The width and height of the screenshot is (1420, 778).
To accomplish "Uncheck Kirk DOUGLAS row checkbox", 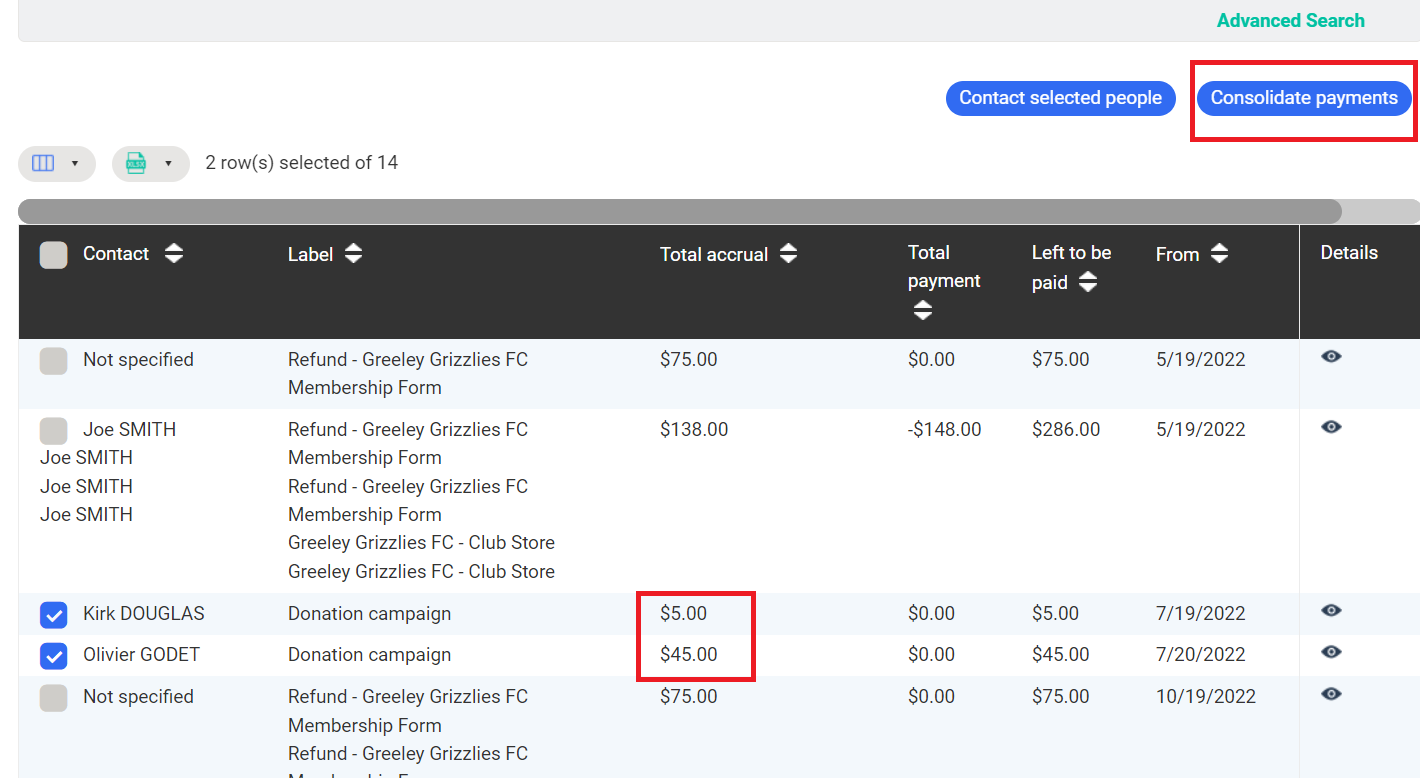I will point(54,614).
